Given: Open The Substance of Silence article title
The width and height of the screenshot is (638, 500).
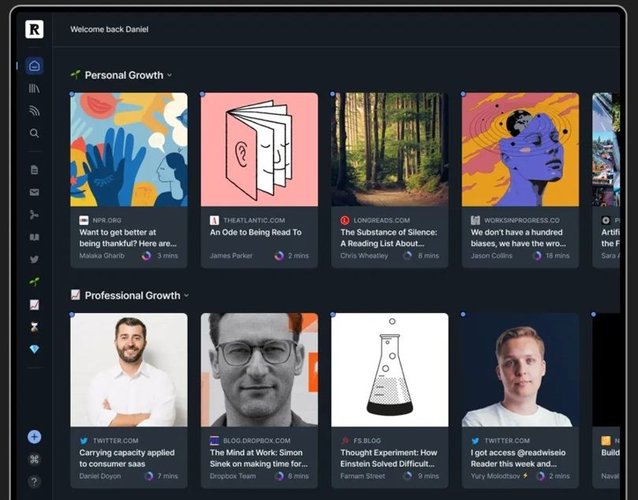Looking at the screenshot, I should [389, 238].
